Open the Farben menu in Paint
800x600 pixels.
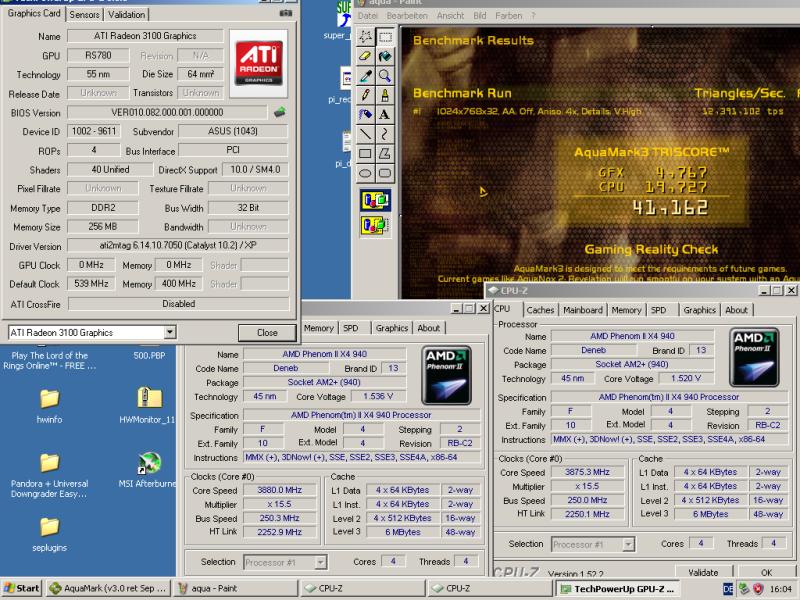coord(508,16)
